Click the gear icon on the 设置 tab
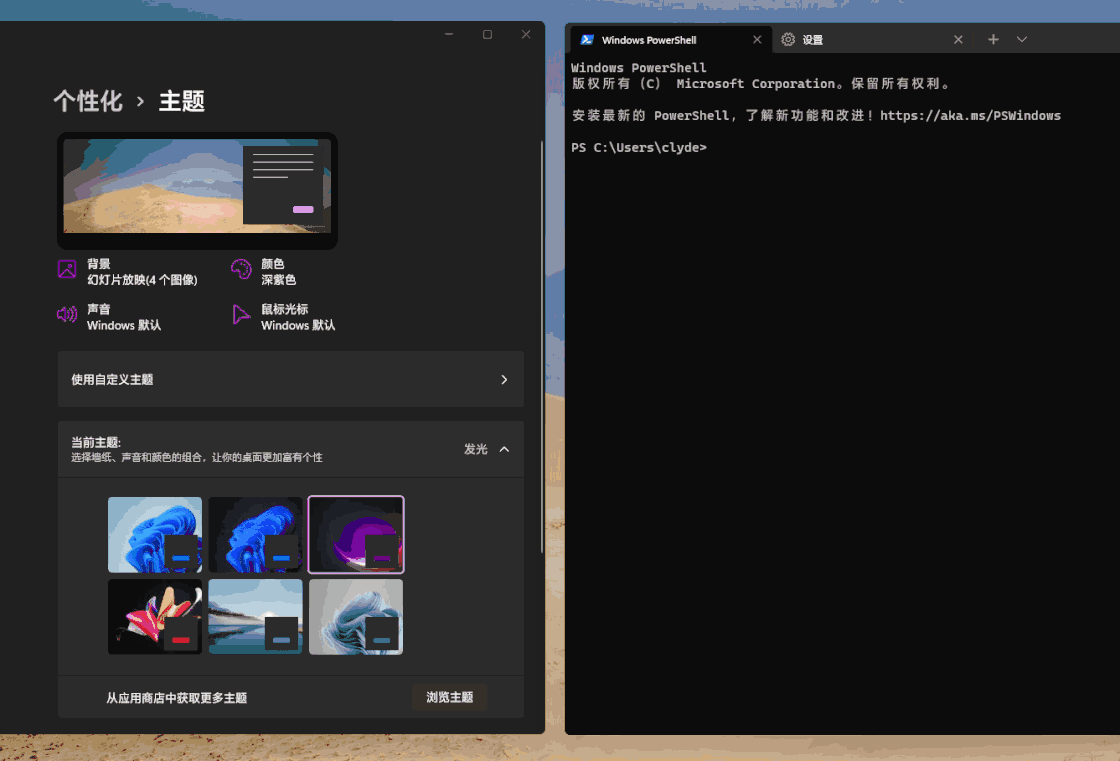Viewport: 1120px width, 761px height. point(789,39)
